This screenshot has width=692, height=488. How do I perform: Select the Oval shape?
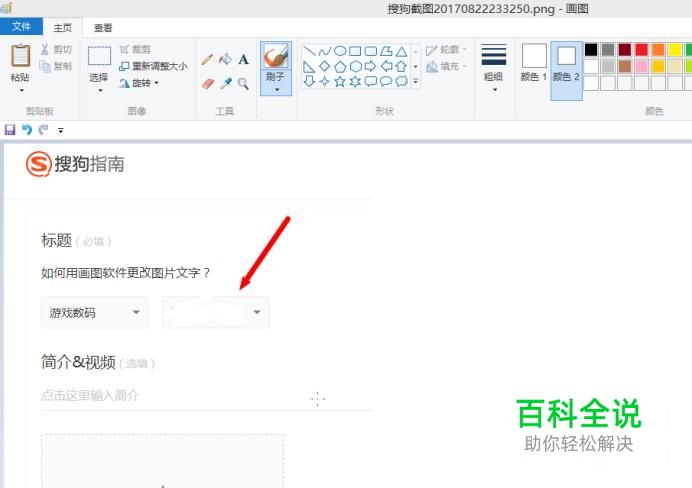(x=340, y=51)
